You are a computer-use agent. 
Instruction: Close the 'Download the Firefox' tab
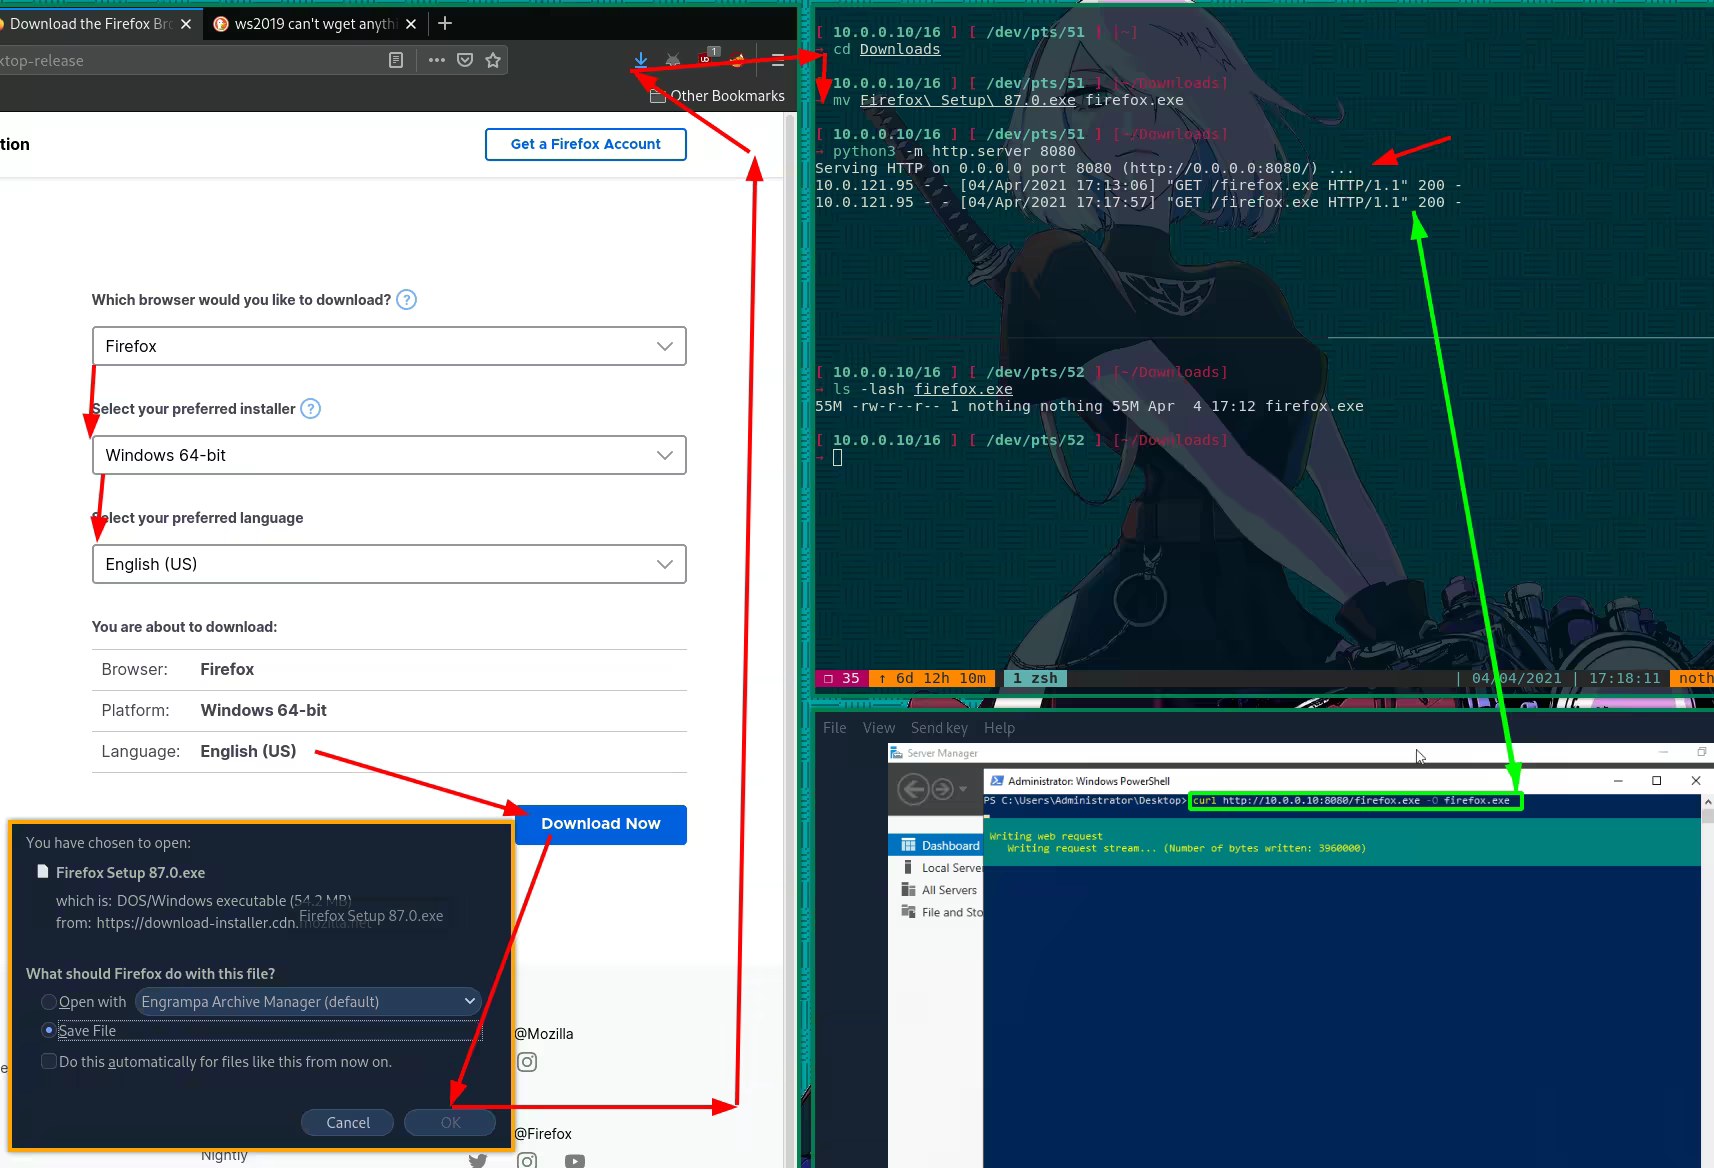(x=186, y=24)
